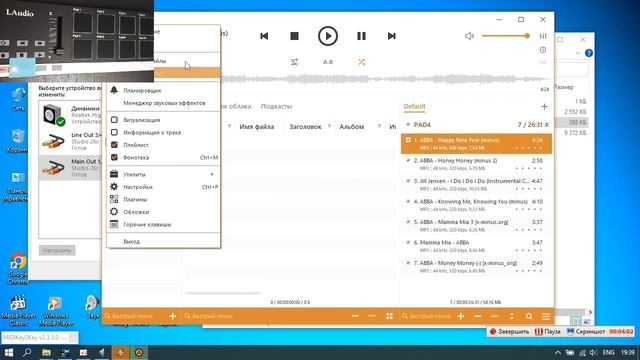Pause the current track

361,36
